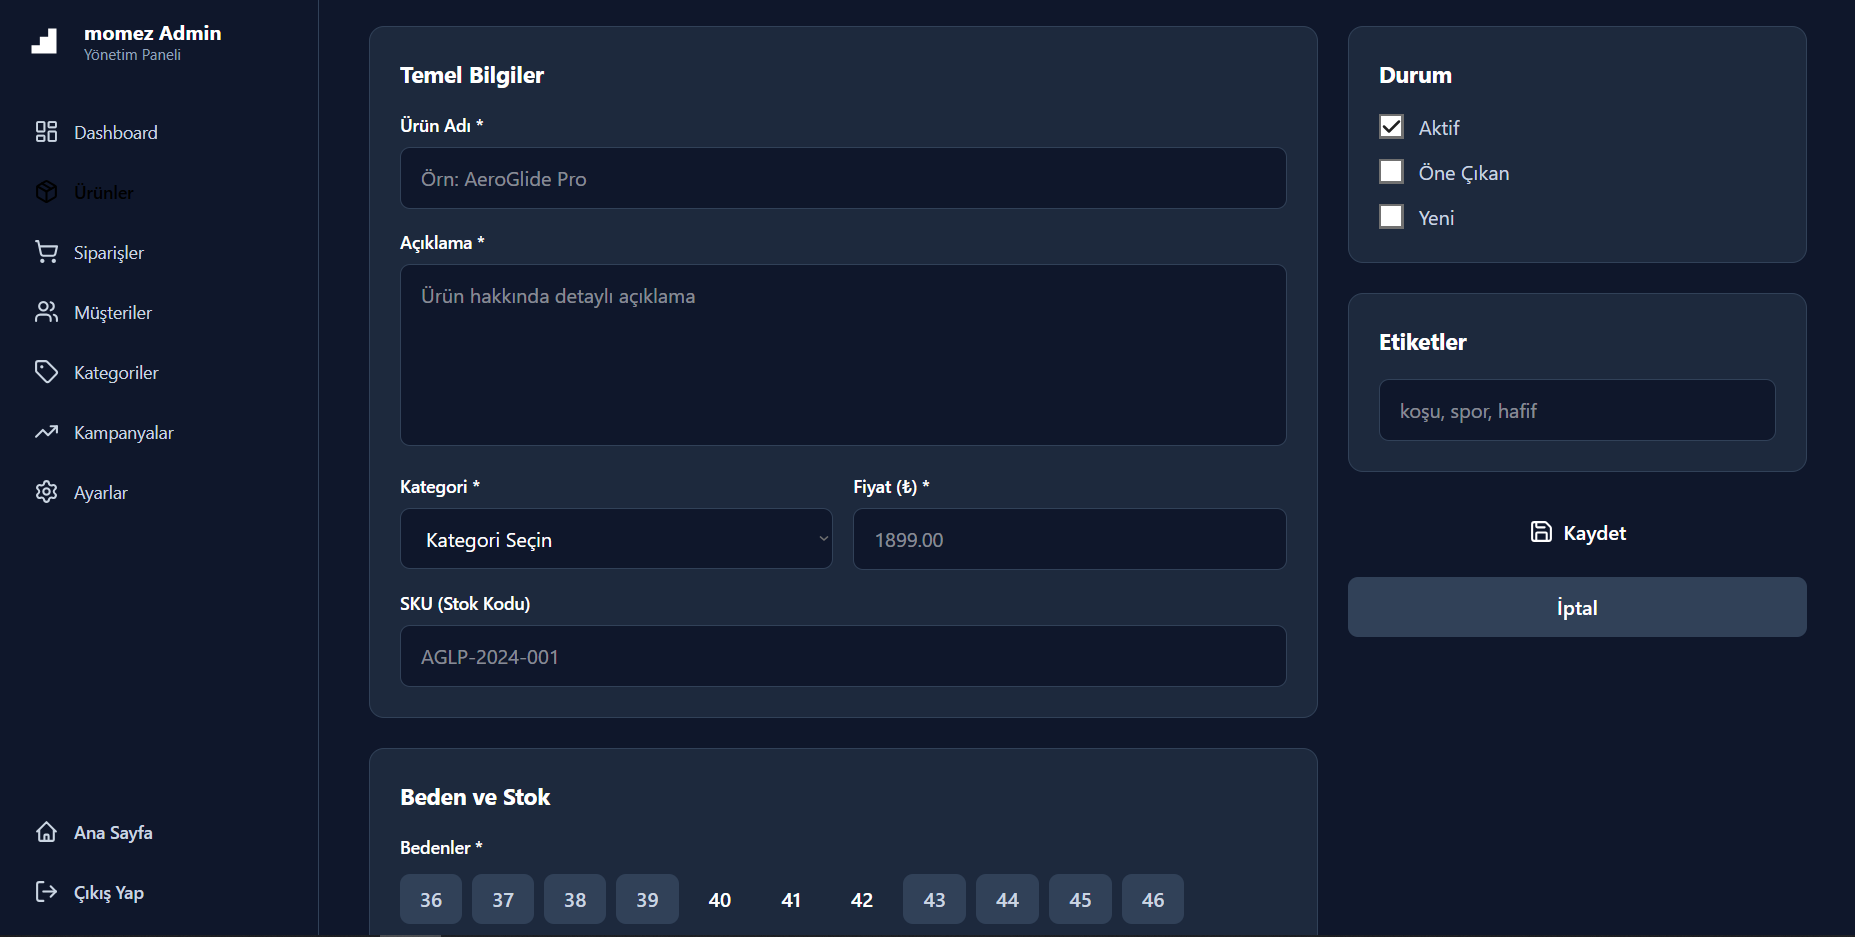1855x937 pixels.
Task: Click the Ayarlar gear icon
Action: tap(46, 492)
